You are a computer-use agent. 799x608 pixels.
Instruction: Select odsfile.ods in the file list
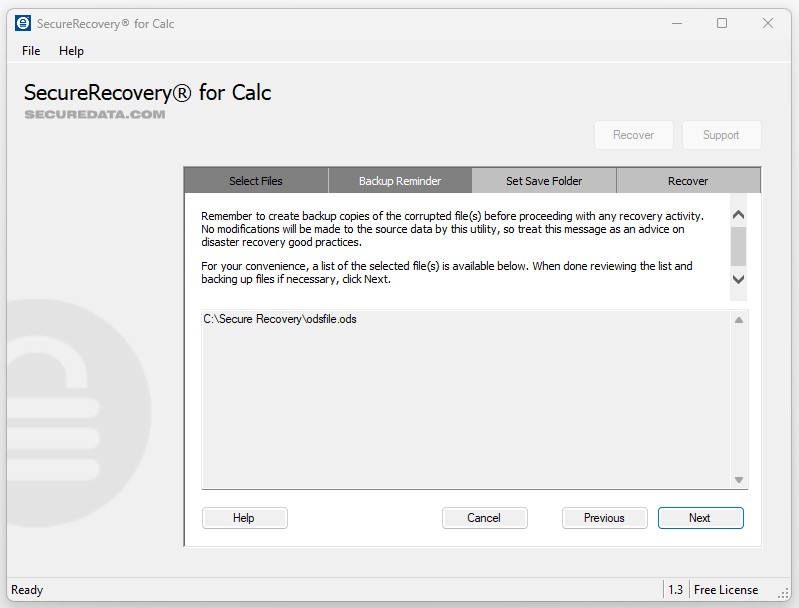(x=280, y=319)
